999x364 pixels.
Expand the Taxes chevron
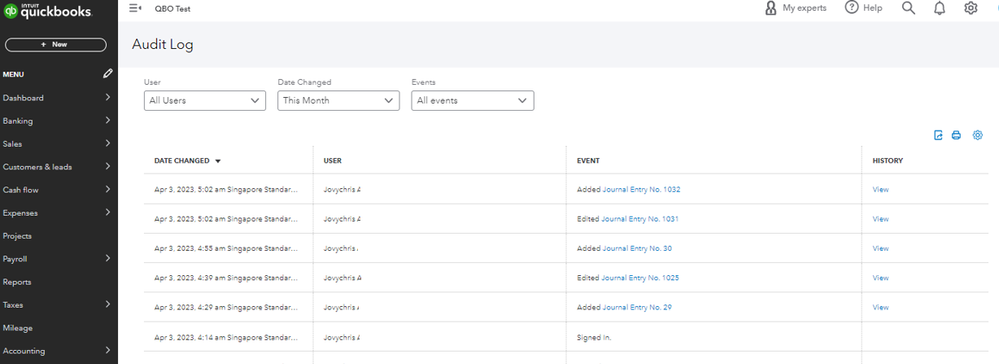tap(108, 305)
